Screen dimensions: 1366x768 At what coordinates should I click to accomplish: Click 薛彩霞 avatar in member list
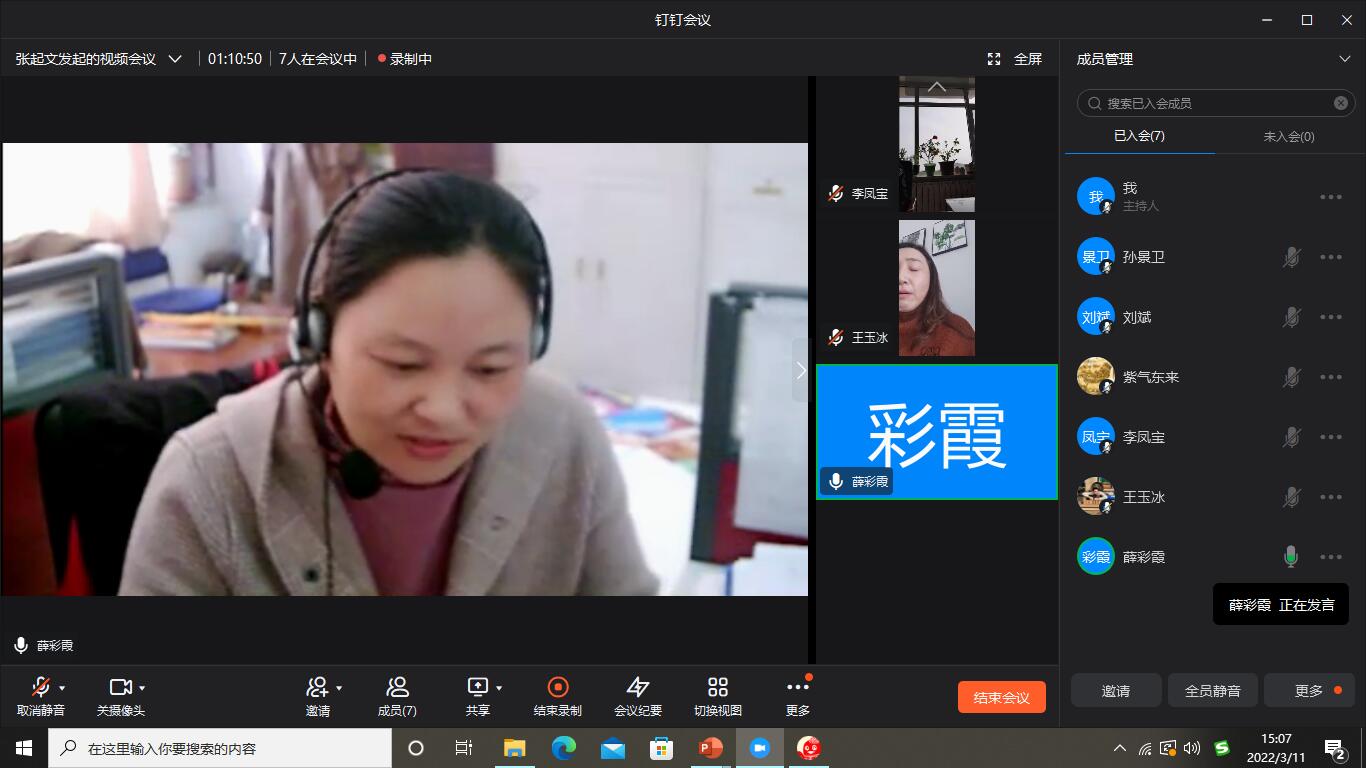point(1096,556)
